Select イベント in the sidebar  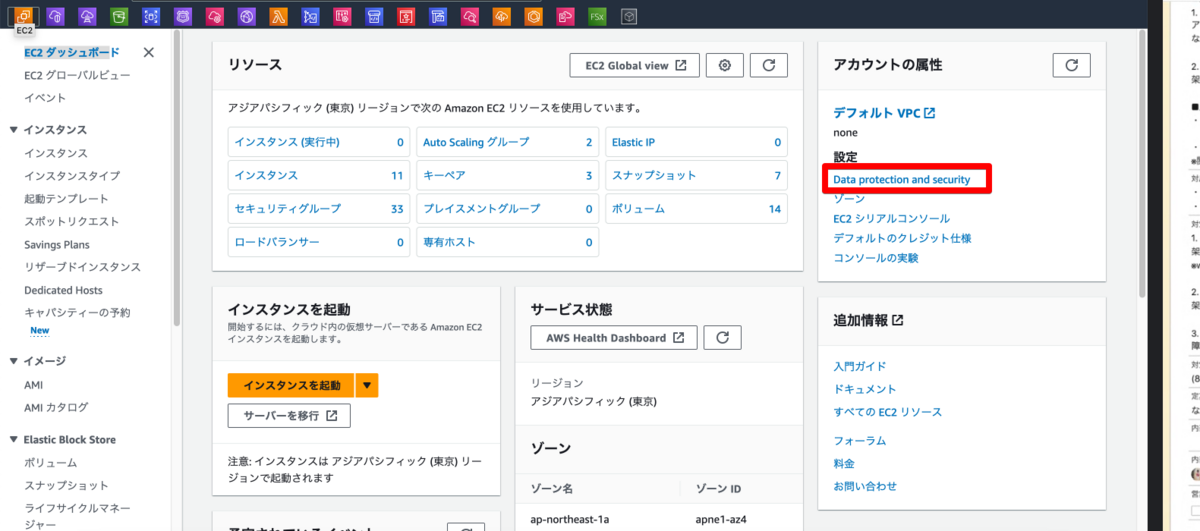45,98
